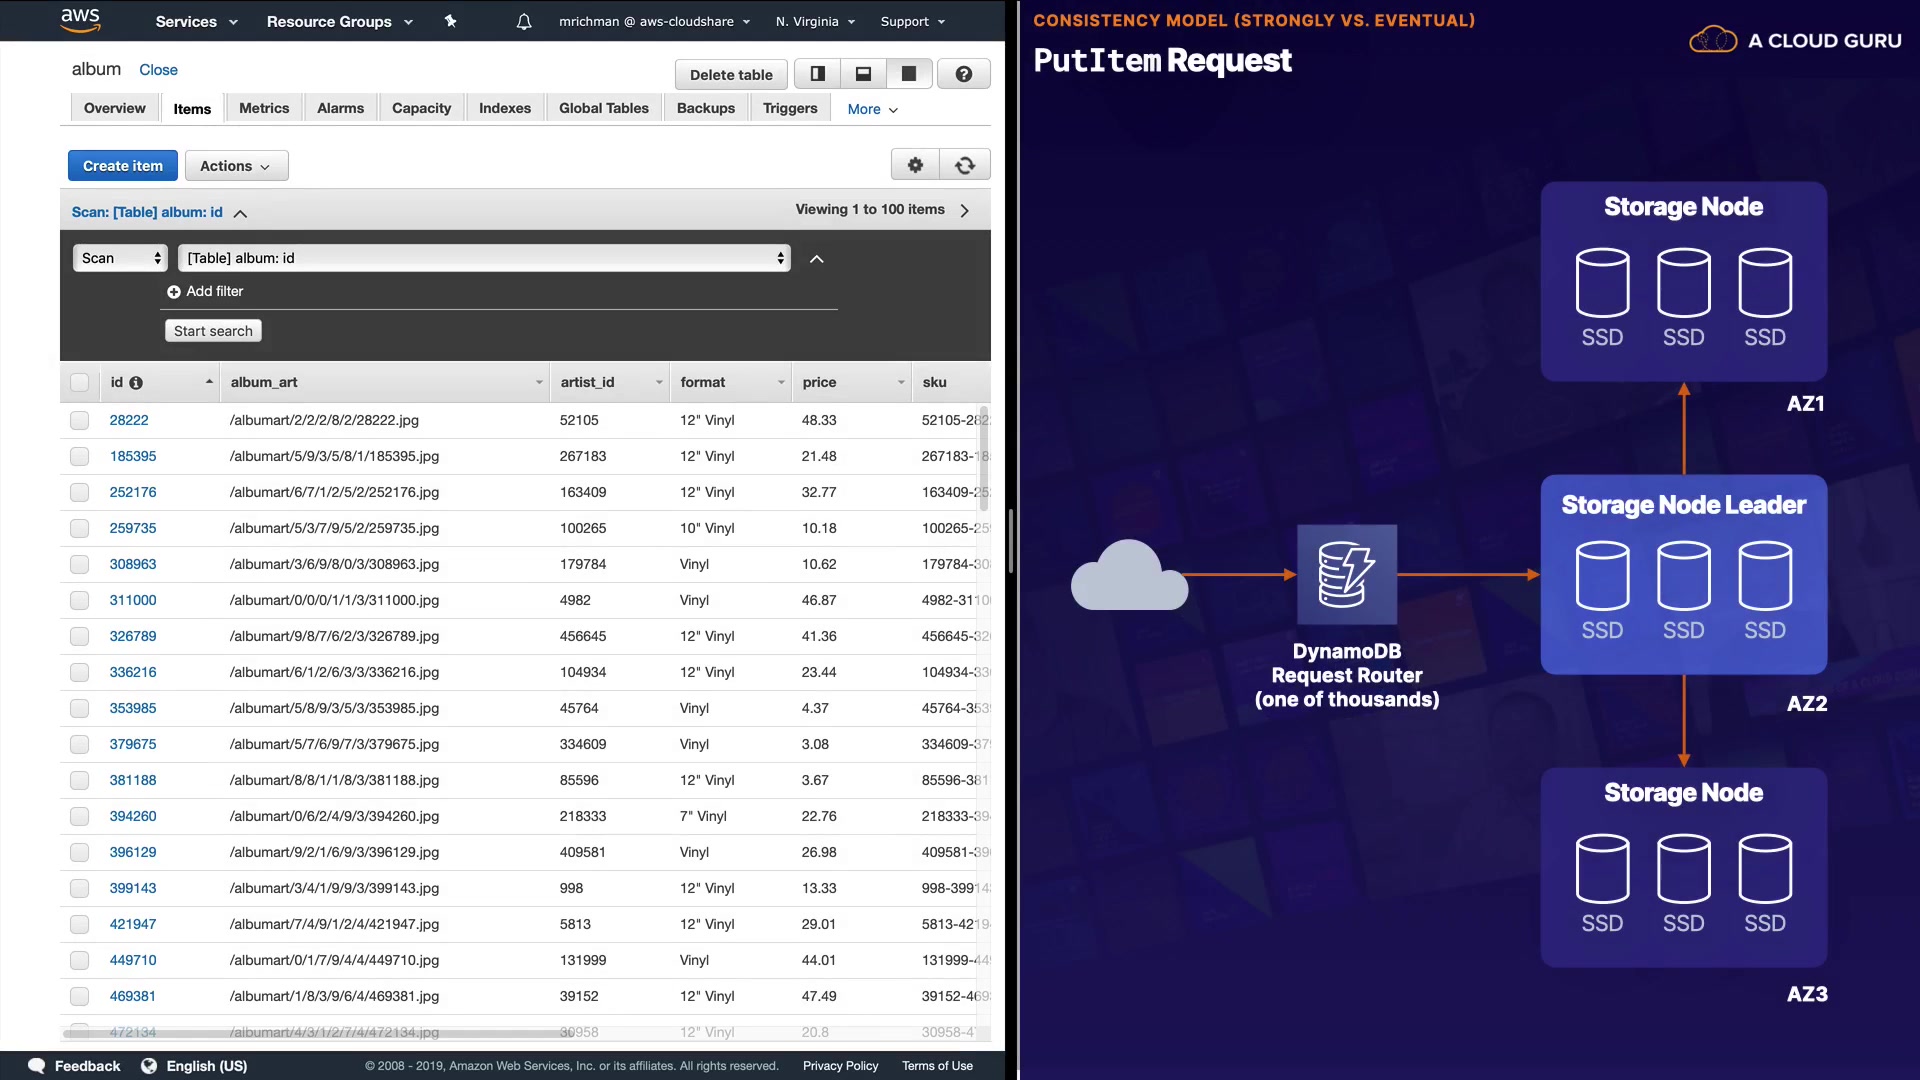Switch to split side panel layout

[818, 74]
